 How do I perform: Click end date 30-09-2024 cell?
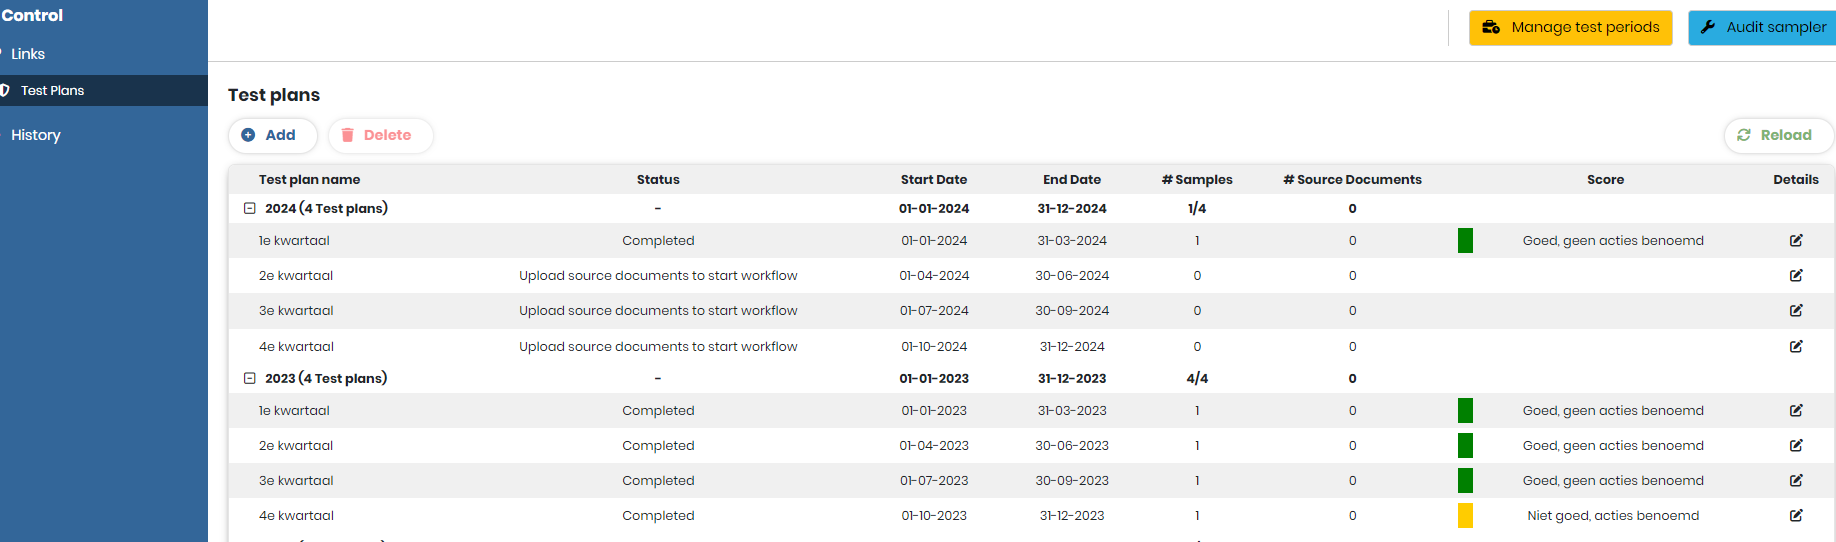point(1072,310)
